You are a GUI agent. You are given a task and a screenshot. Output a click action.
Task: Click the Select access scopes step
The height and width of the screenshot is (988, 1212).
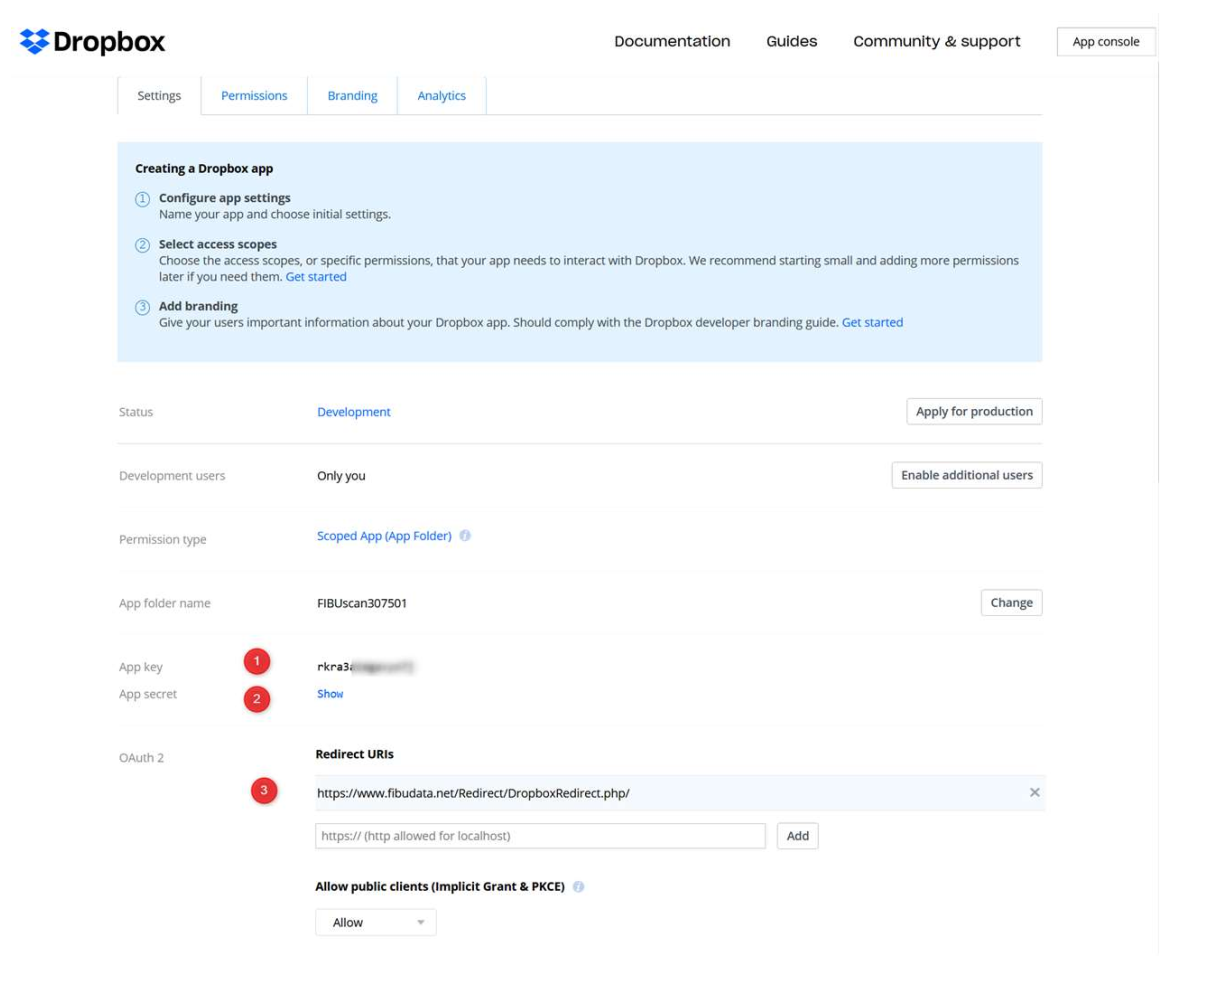tap(218, 244)
